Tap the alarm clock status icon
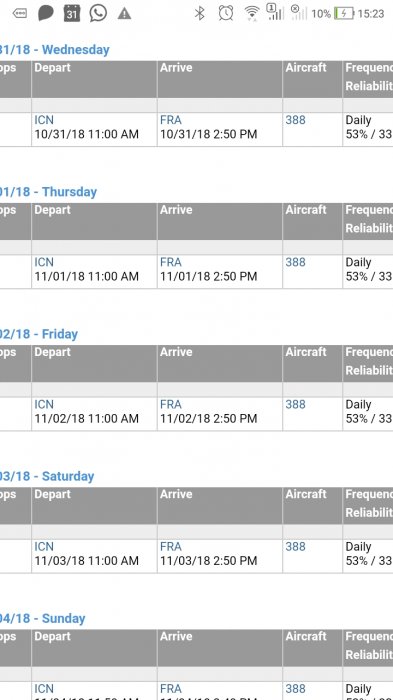Image resolution: width=393 pixels, height=700 pixels. [226, 13]
